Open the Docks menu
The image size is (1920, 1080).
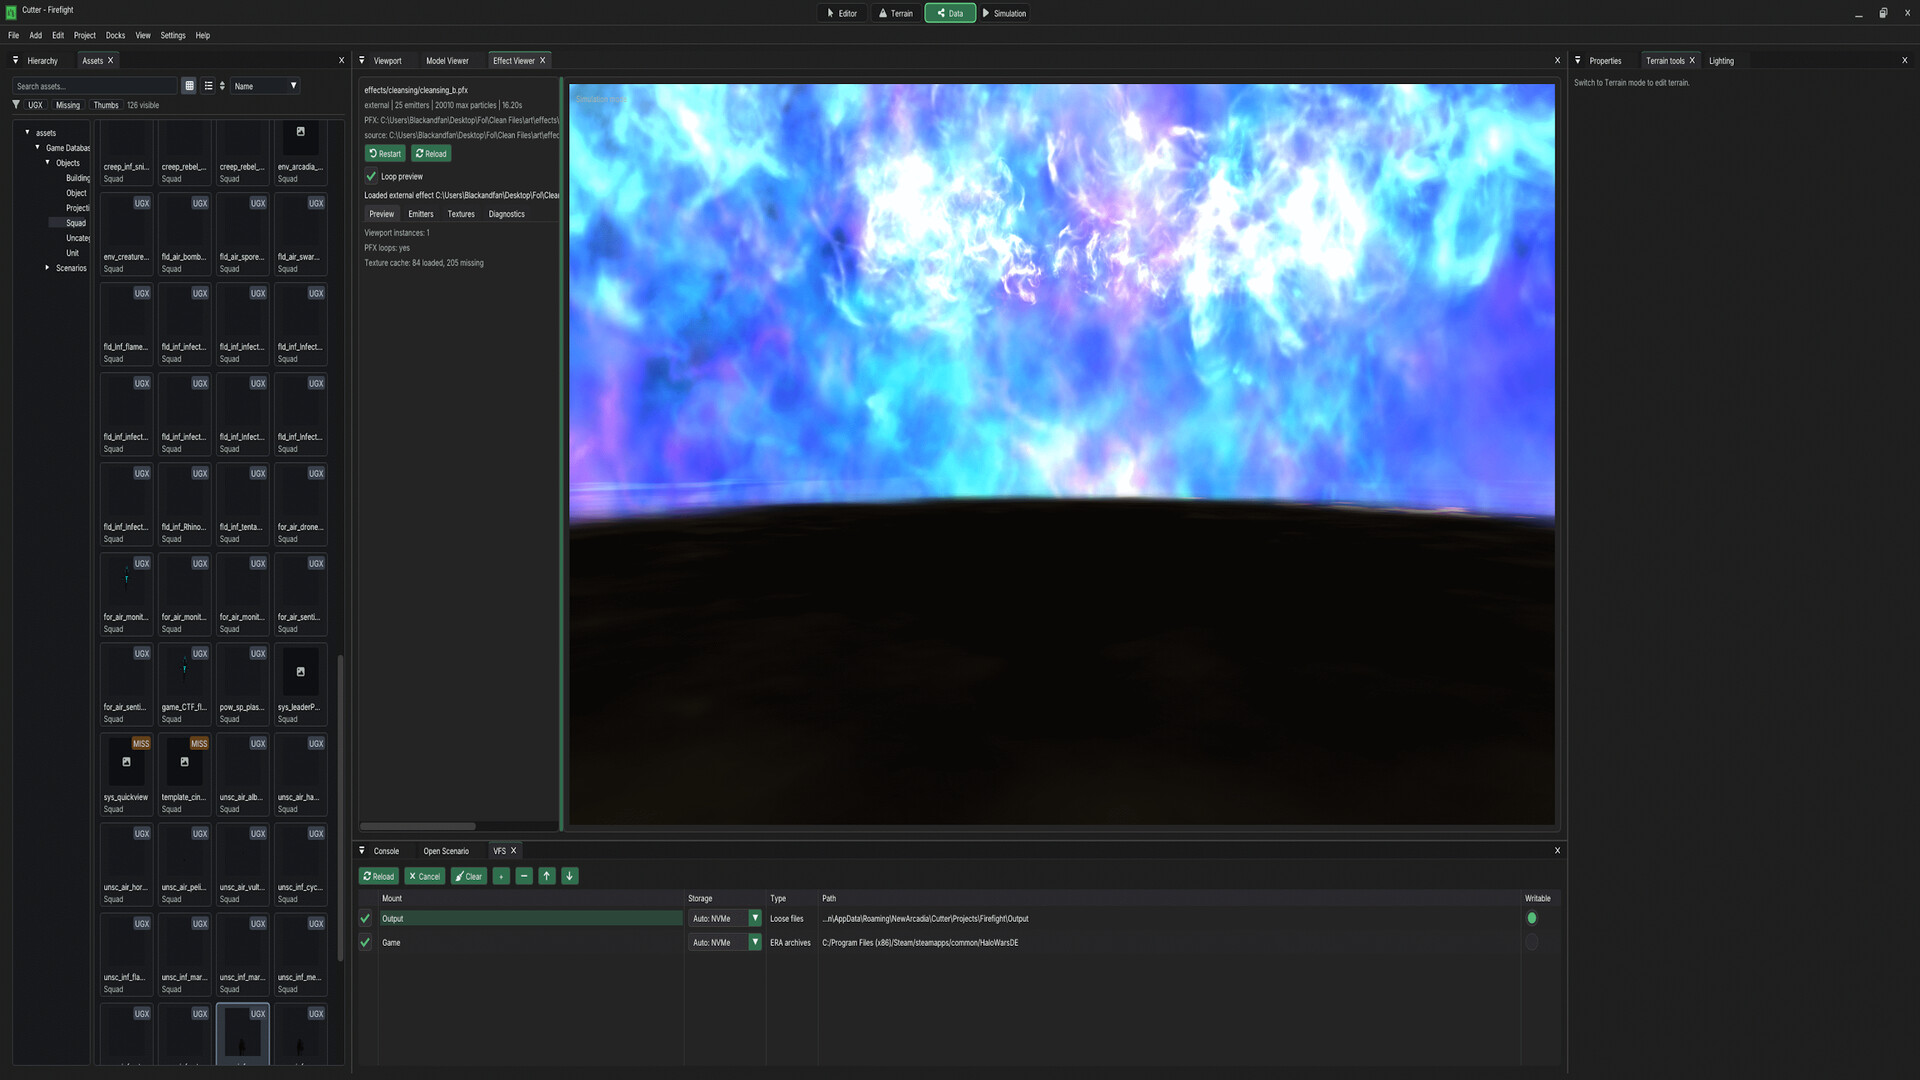tap(116, 35)
